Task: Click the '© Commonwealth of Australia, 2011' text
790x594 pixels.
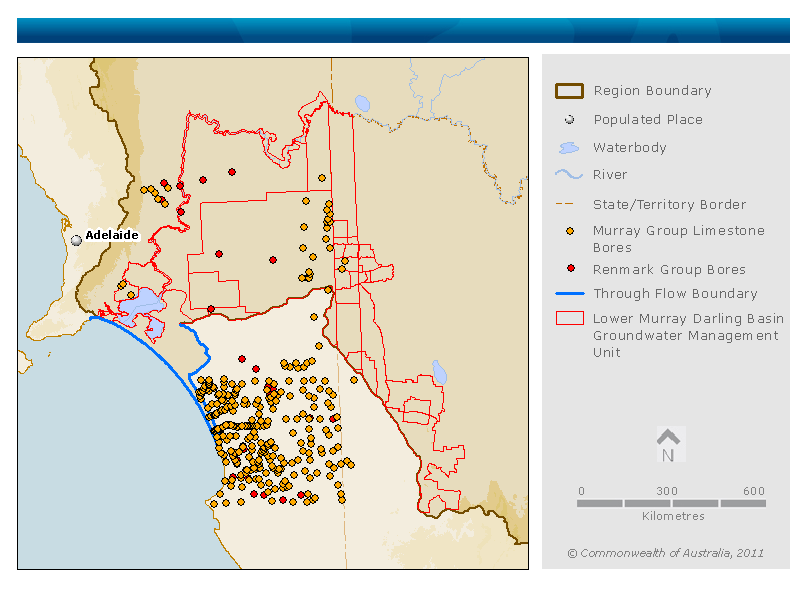Action: coord(666,553)
